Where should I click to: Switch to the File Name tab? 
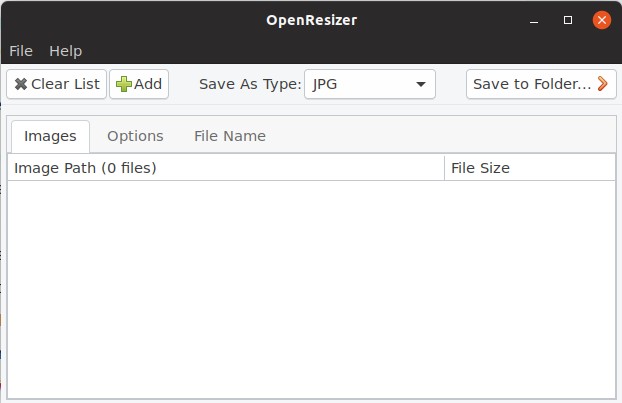click(x=230, y=136)
